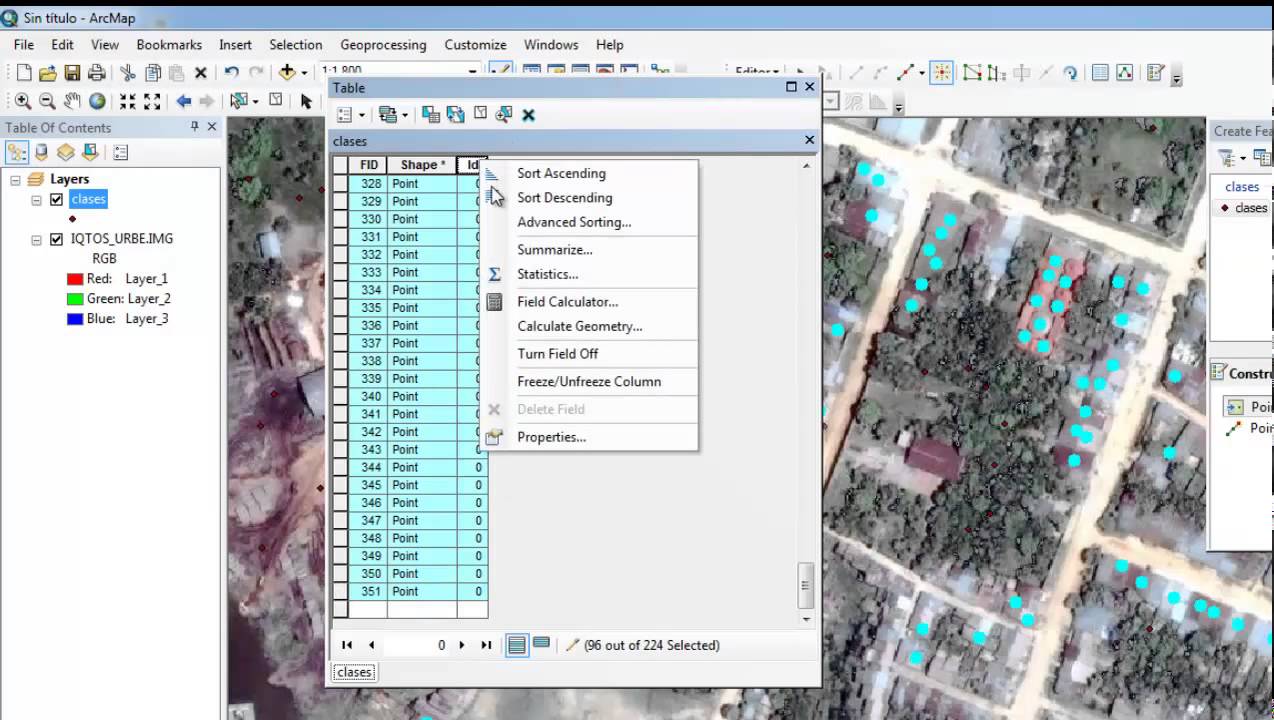The height and width of the screenshot is (720, 1274).
Task: Switch Selection in Table window
Action: click(x=456, y=115)
